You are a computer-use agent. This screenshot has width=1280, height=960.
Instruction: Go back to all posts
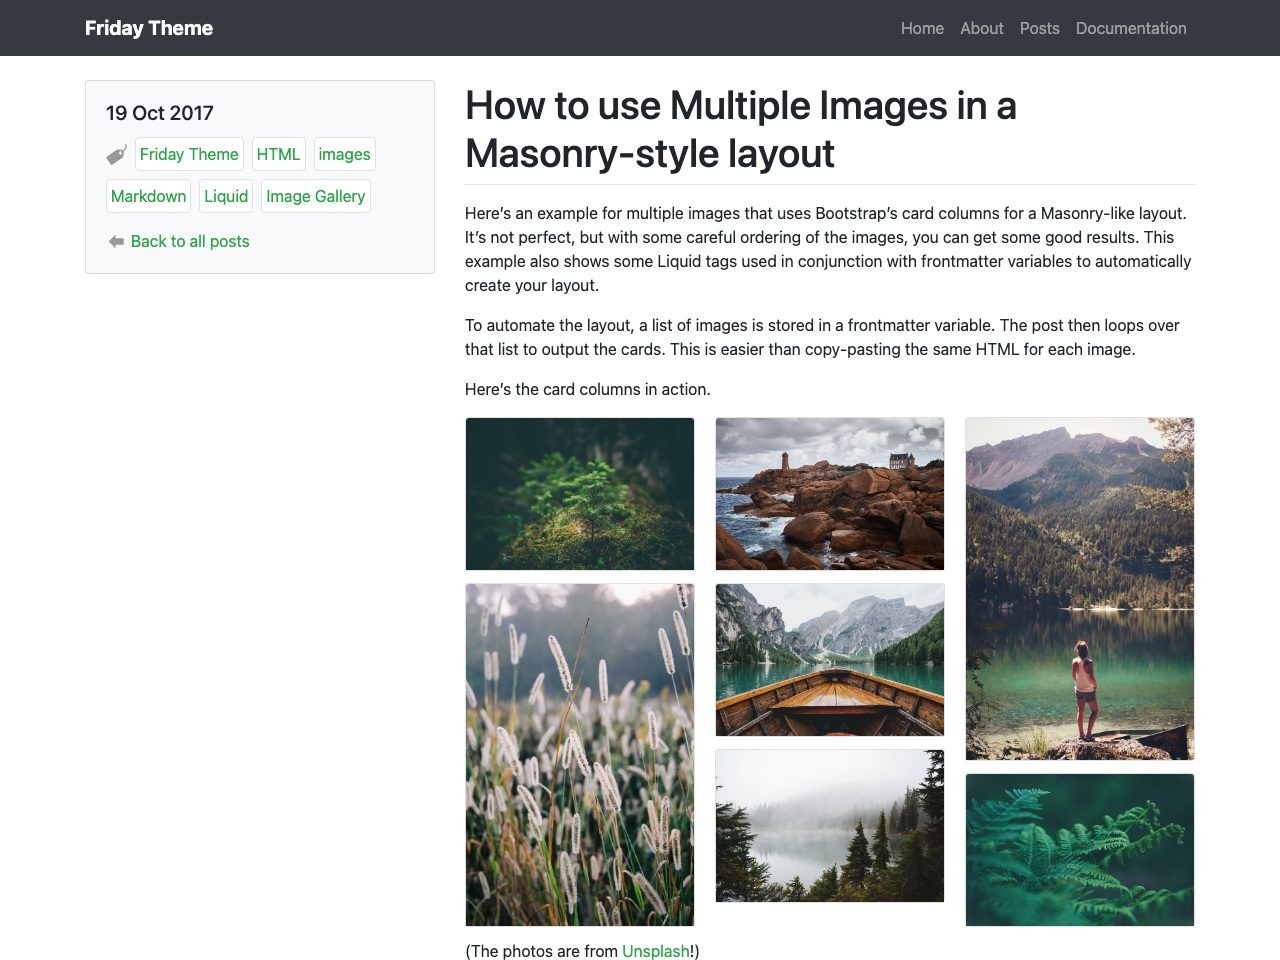190,241
